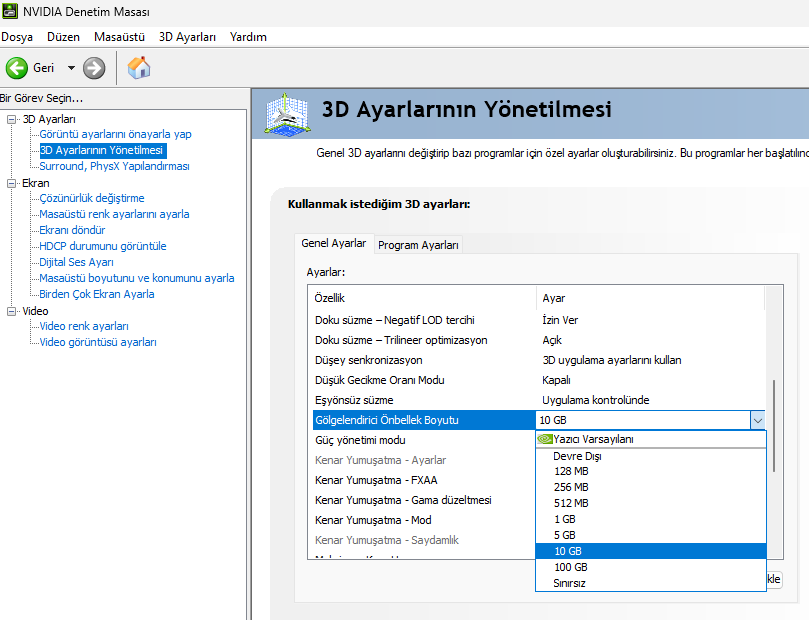
Task: Collapse the 3D Ayarları tree node
Action: point(11,119)
